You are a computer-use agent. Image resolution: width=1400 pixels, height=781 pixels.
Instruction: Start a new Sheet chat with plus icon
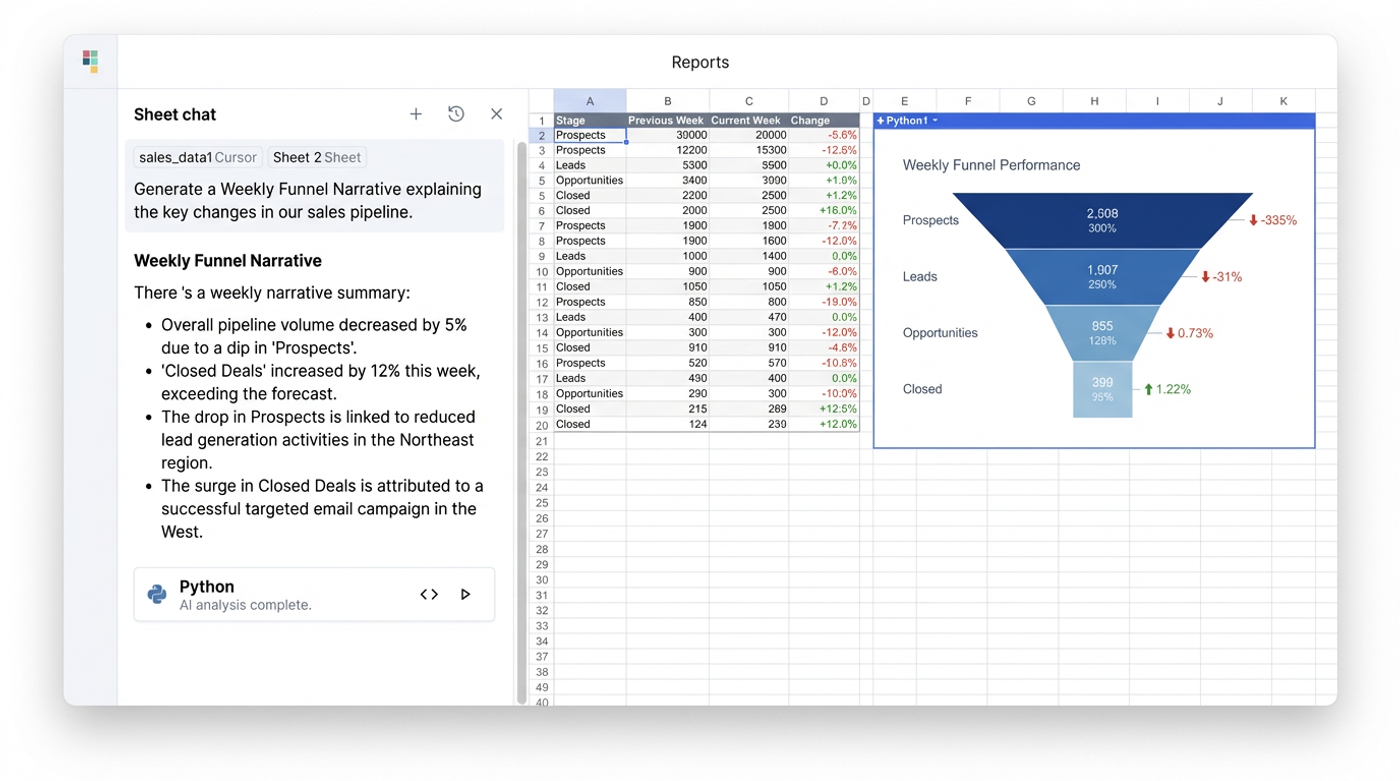pyautogui.click(x=416, y=114)
